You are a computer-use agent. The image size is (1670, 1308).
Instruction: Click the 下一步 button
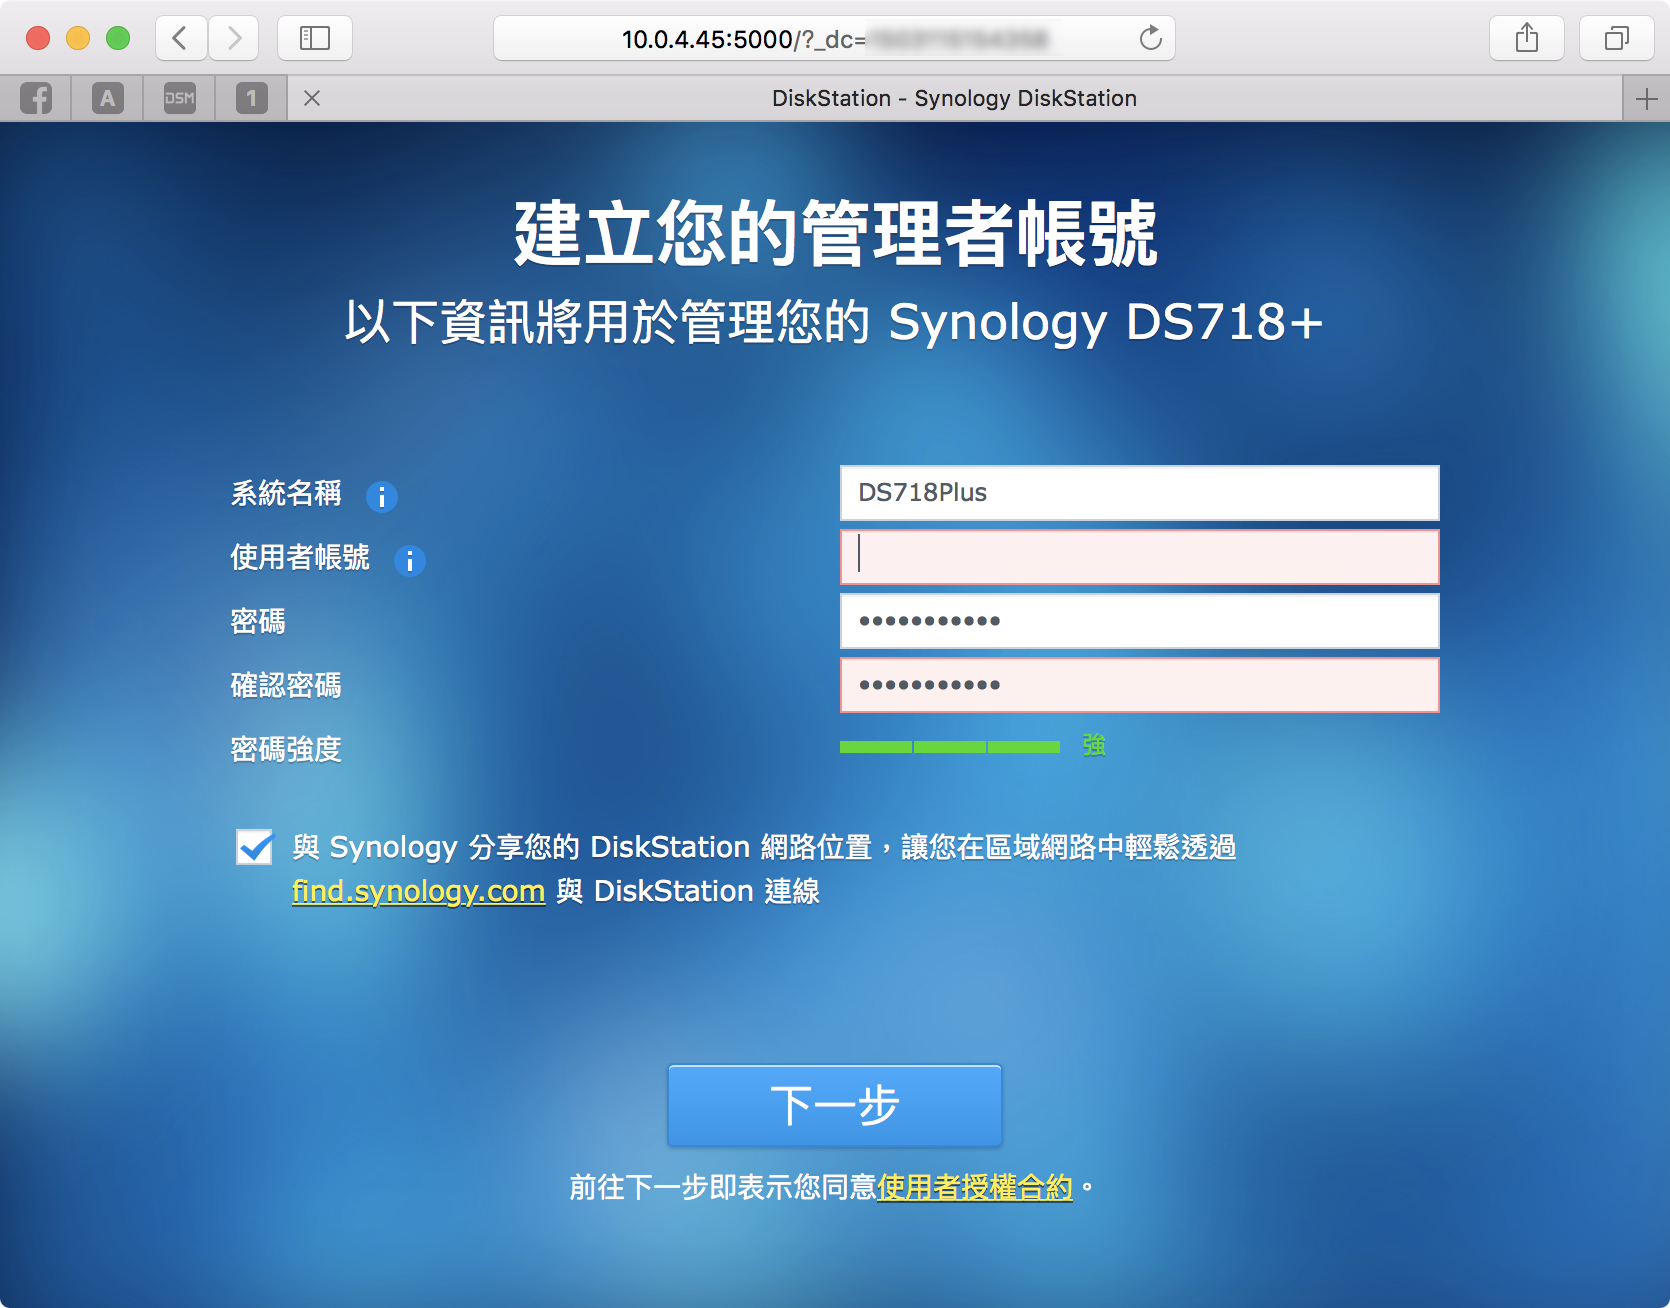(835, 1105)
